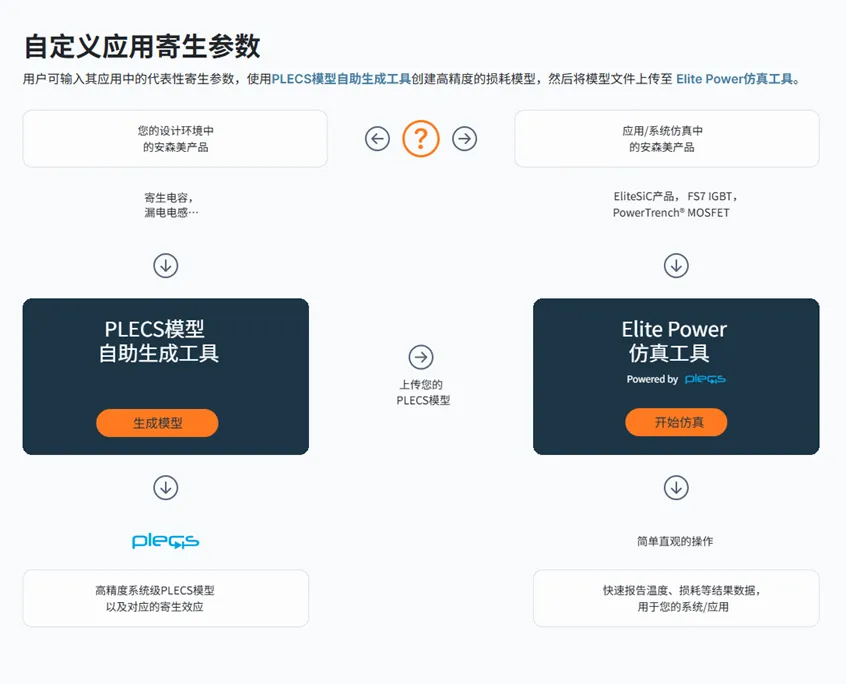
Task: Click down arrow below 寄生电容 text
Action: pos(166,265)
